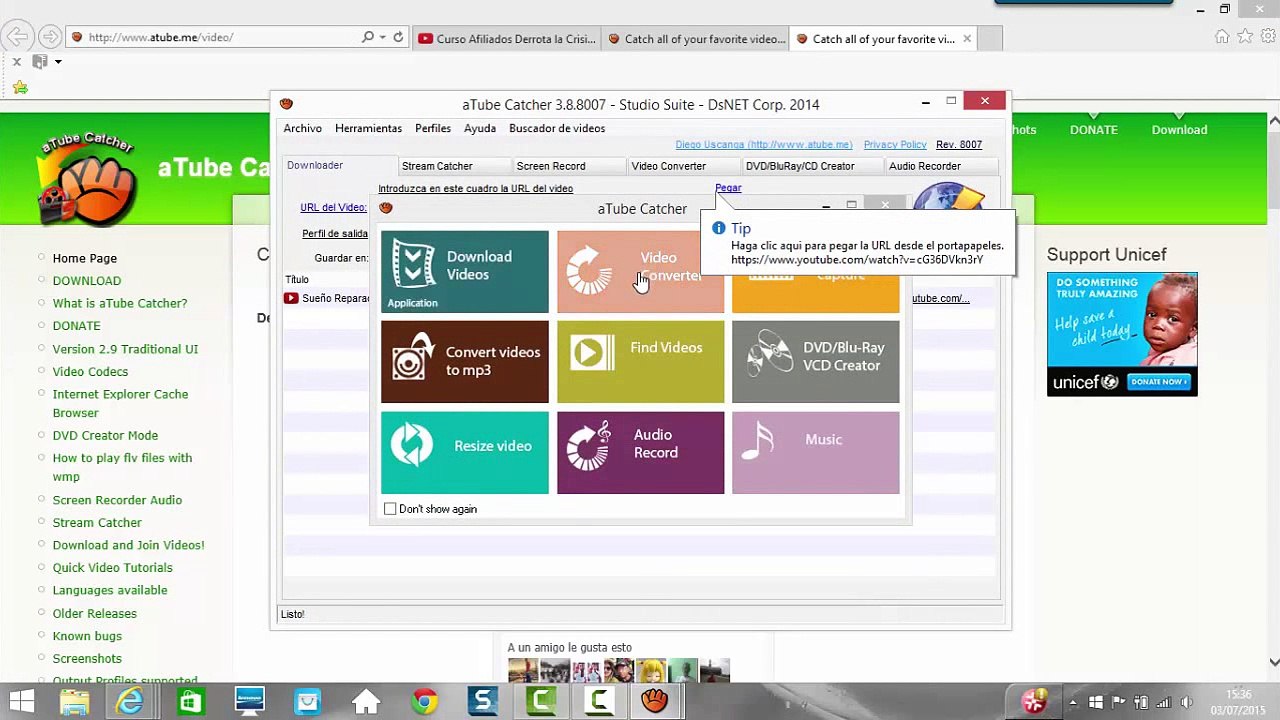This screenshot has height=720, width=1280.
Task: Select the Video Converter tile
Action: (640, 271)
